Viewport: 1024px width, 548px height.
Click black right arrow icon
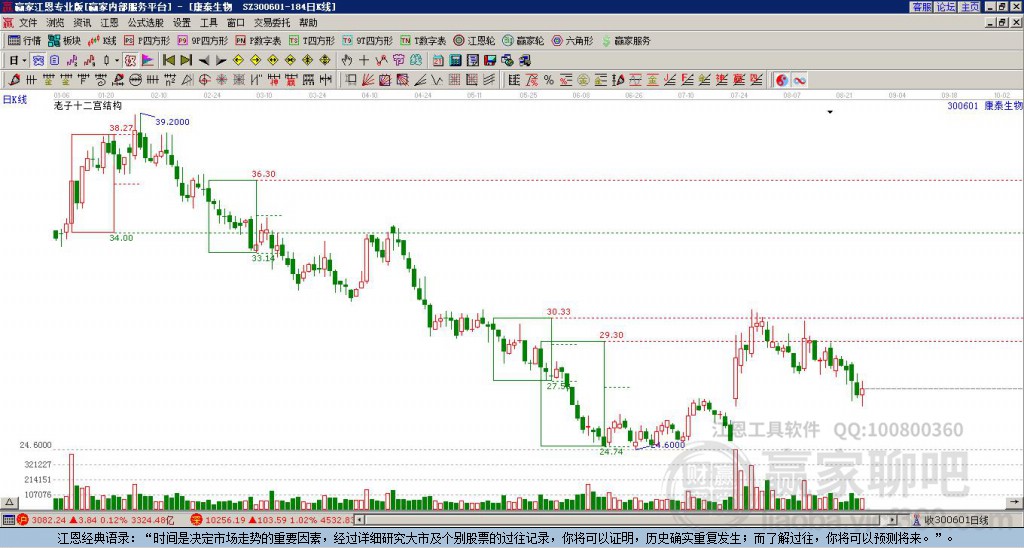221,61
